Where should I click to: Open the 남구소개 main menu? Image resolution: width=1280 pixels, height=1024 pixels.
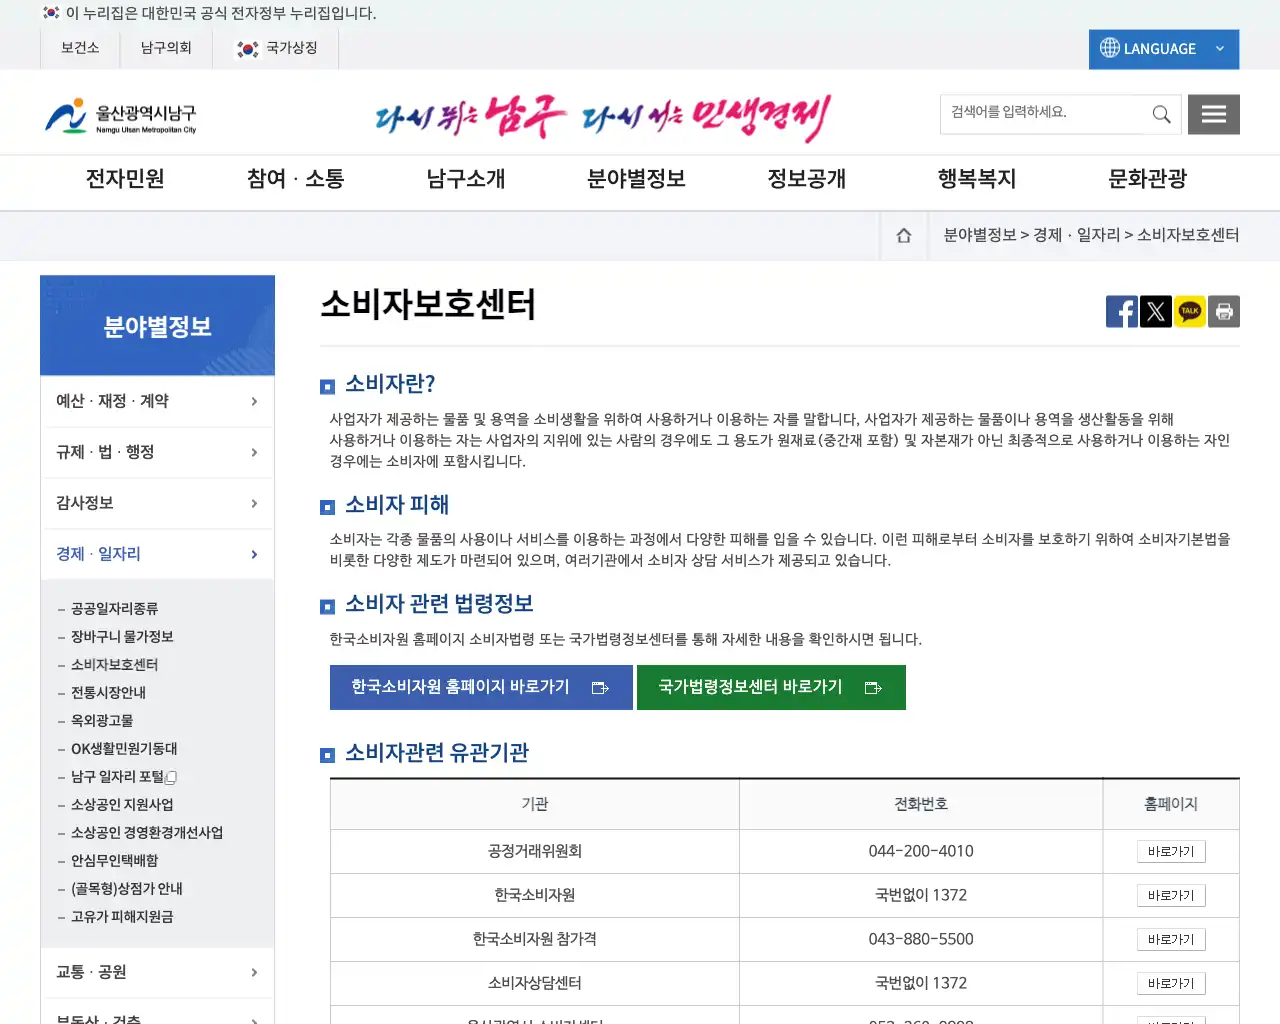(x=466, y=179)
